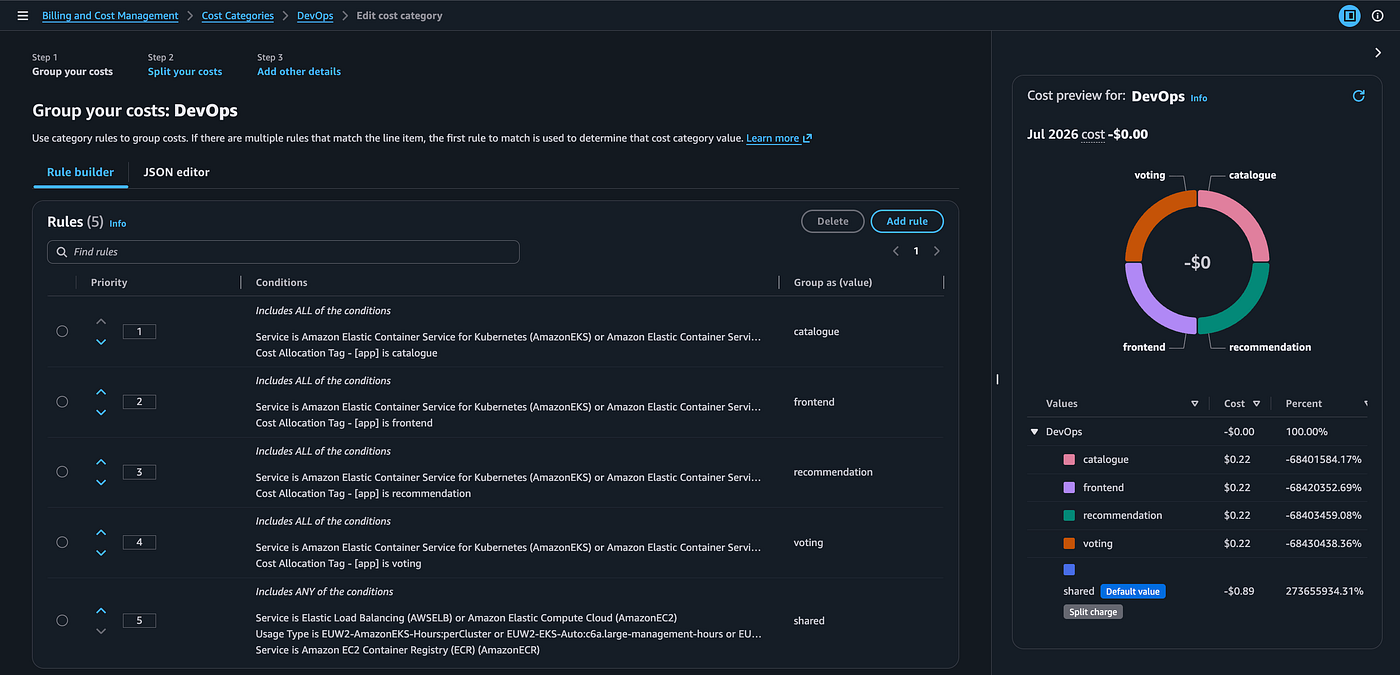The width and height of the screenshot is (1400, 675).
Task: Click the orange voting color swatch
Action: 1069,544
